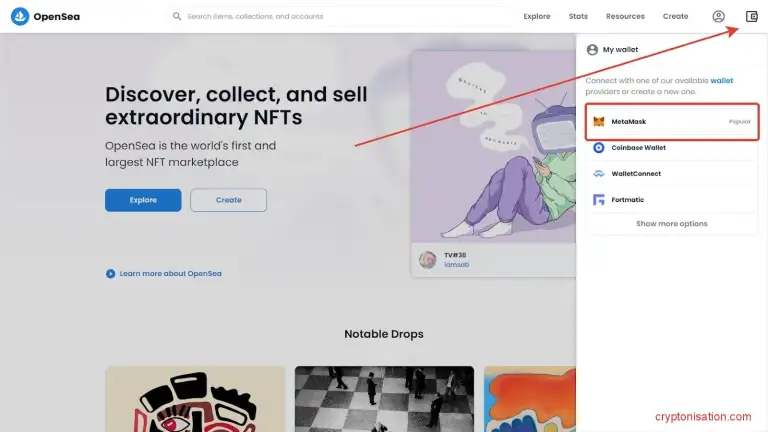
Task: Follow the blue wallet hyperlink
Action: coord(721,80)
